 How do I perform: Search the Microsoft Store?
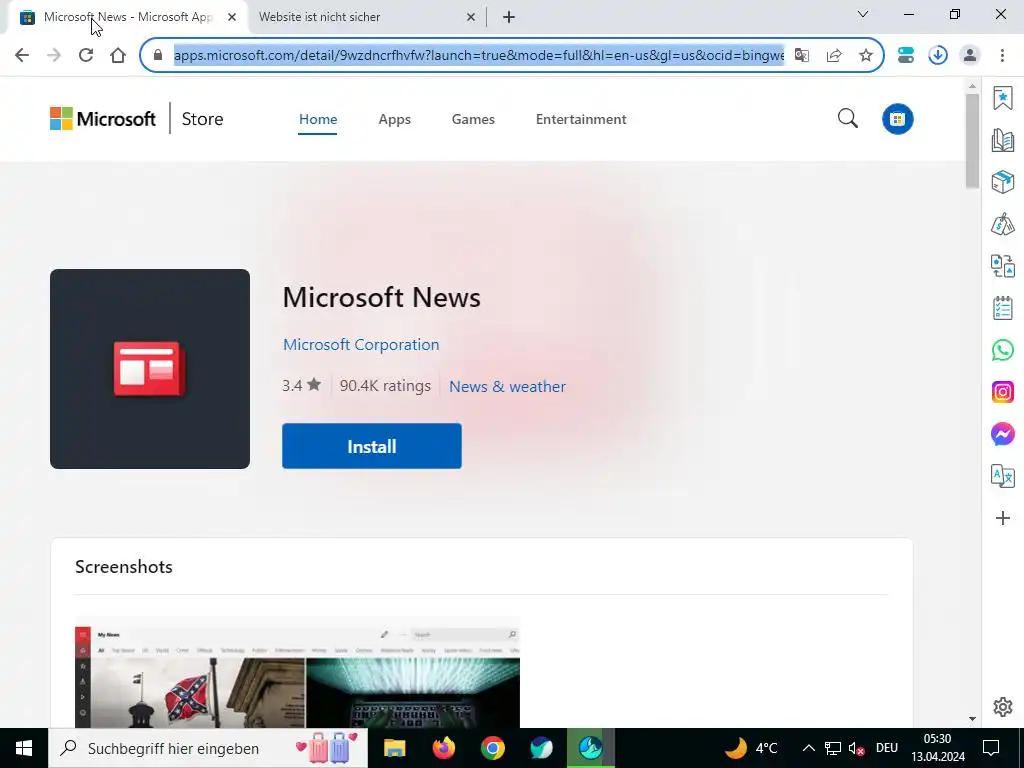(848, 119)
